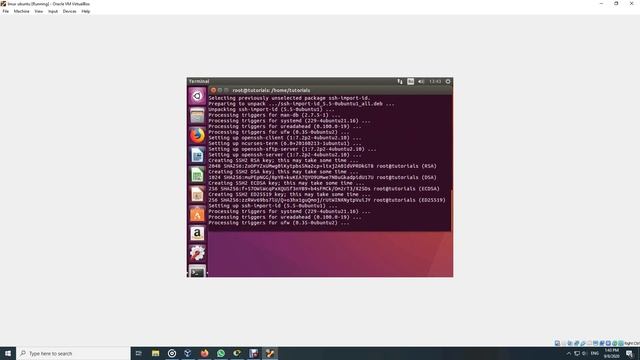640x360 pixels.
Task: Open WhatsApp from the Windows taskbar
Action: pos(221,353)
